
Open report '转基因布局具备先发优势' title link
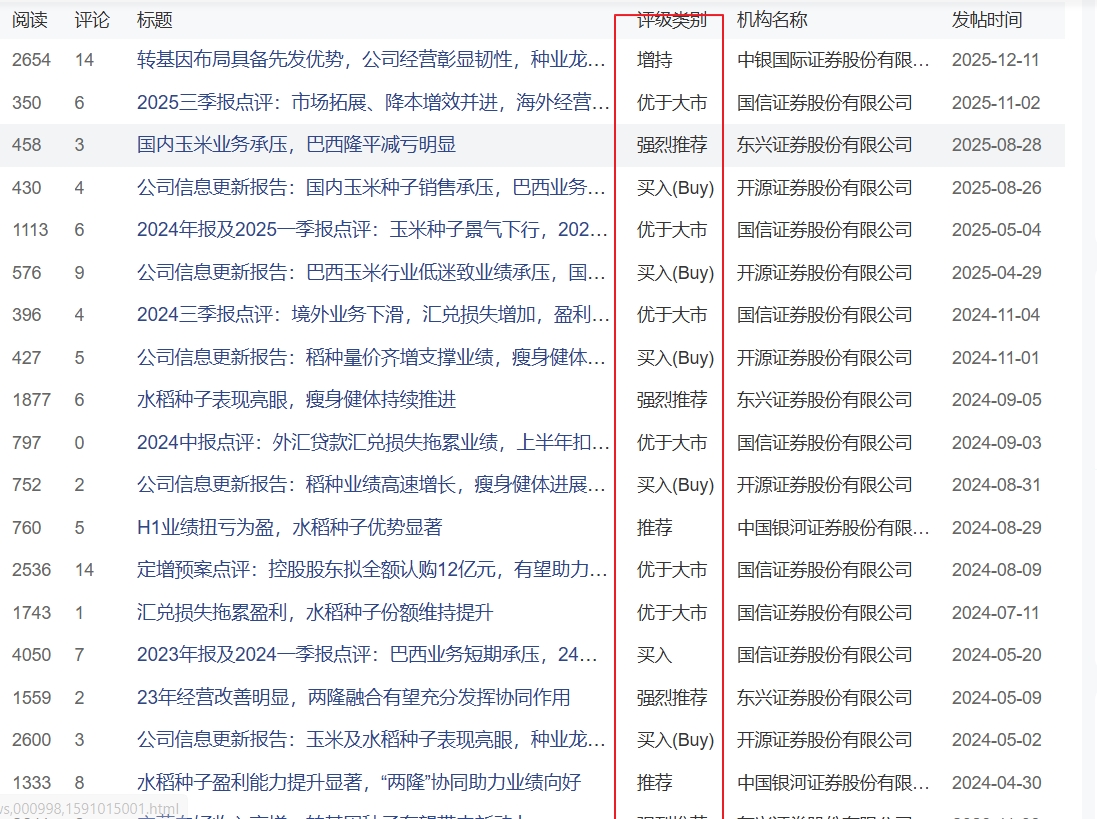click(371, 60)
